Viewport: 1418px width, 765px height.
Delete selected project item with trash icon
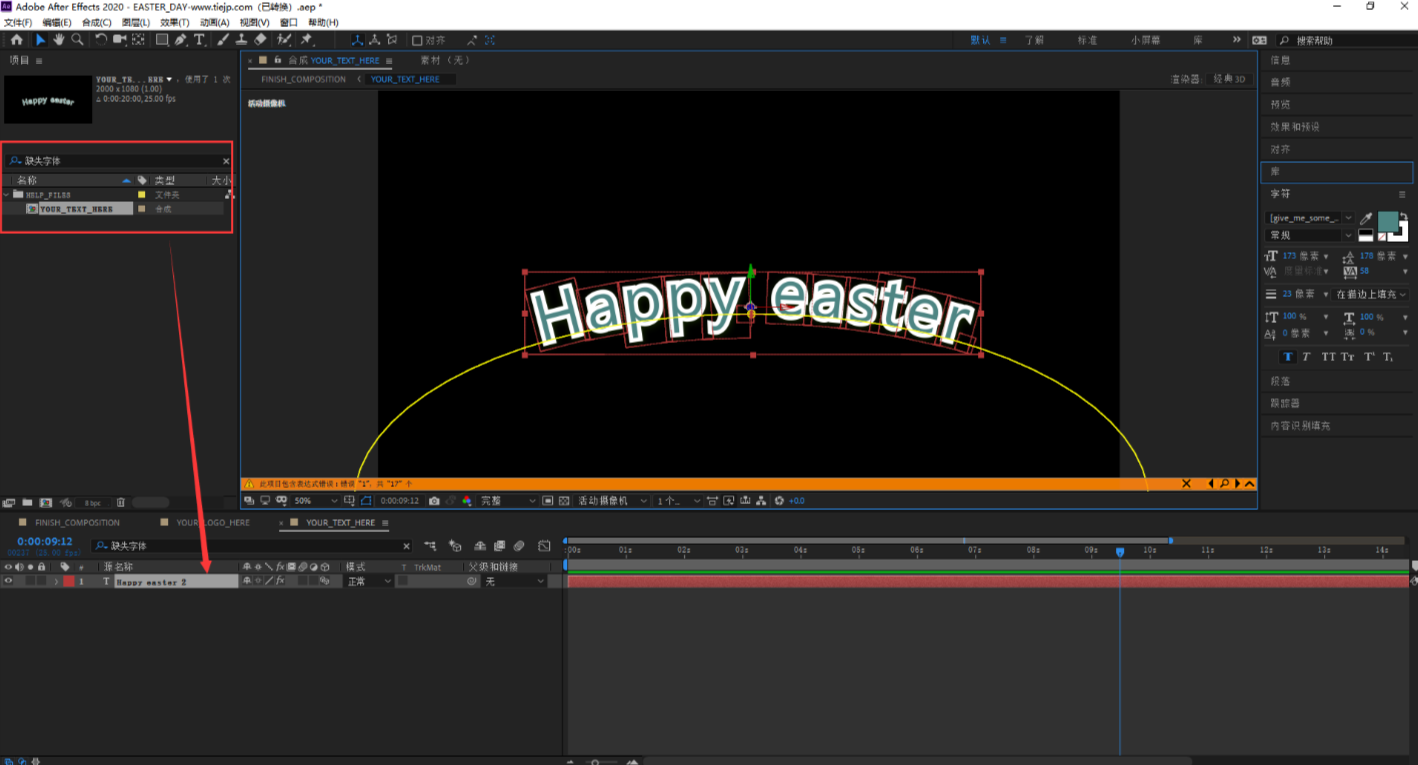point(121,502)
